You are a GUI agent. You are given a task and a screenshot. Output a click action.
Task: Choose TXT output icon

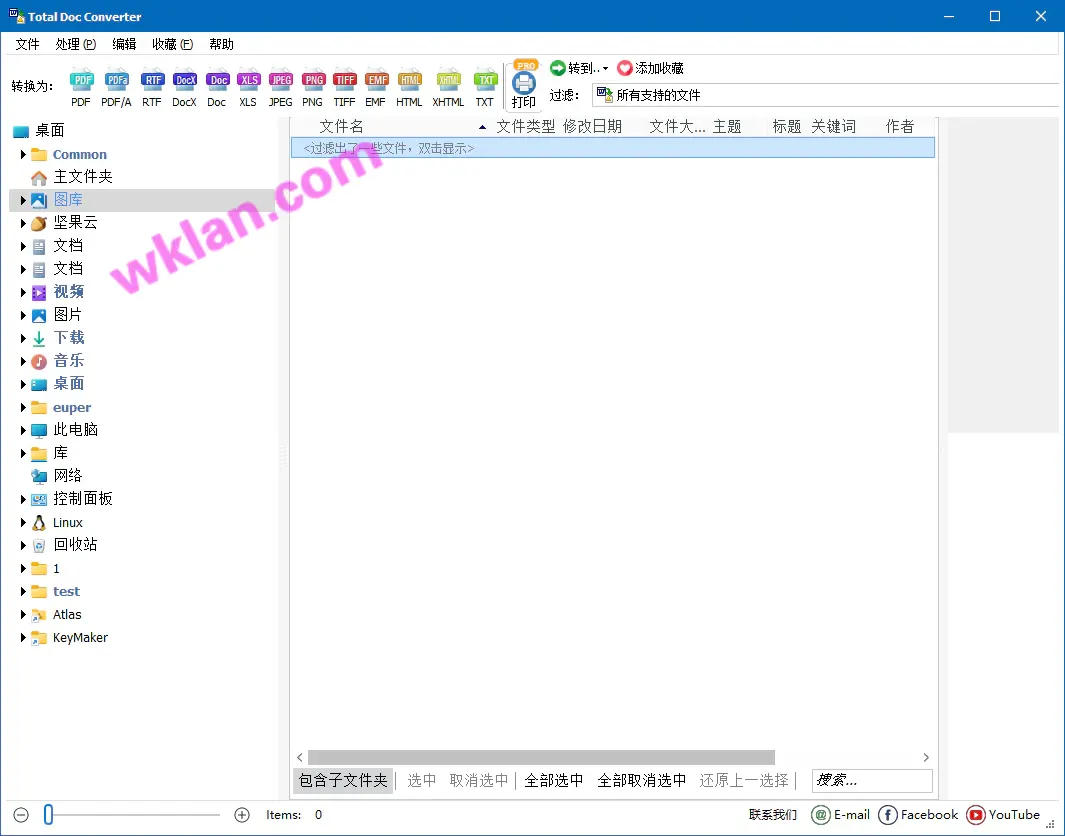click(485, 80)
